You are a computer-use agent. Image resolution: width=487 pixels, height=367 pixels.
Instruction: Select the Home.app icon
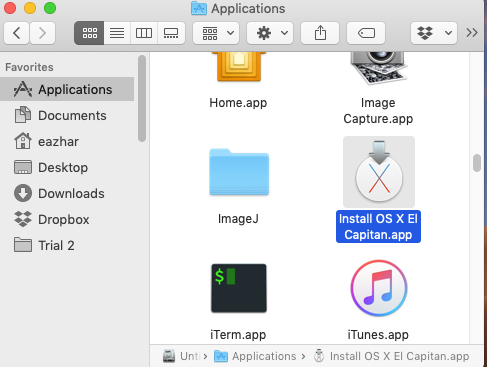click(239, 67)
